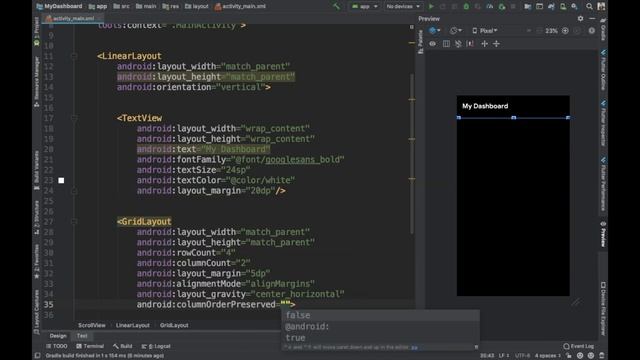Open the Event Log
The height and width of the screenshot is (360, 640).
coord(578,346)
